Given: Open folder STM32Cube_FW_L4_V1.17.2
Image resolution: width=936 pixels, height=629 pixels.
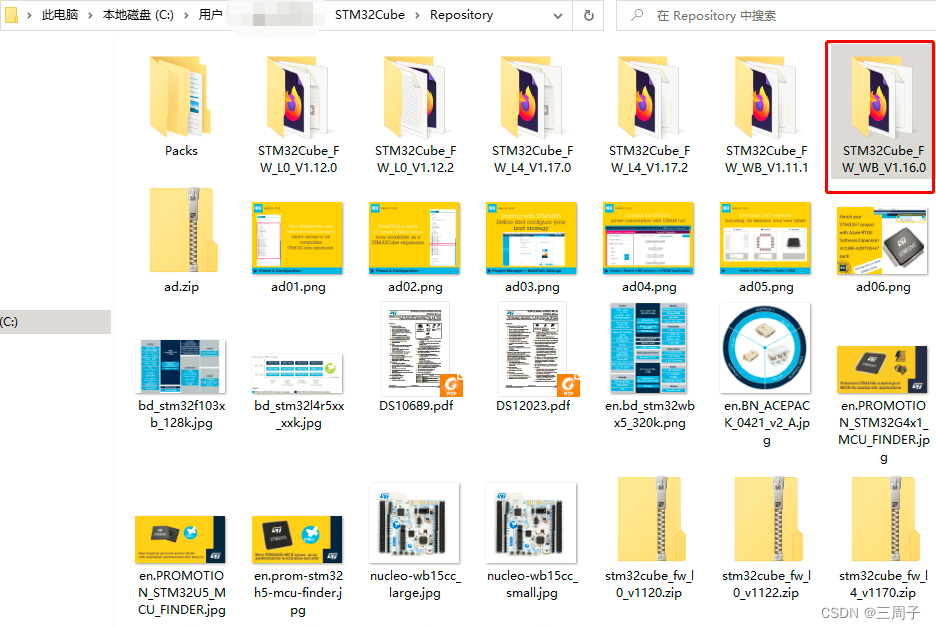Looking at the screenshot, I should coord(649,113).
